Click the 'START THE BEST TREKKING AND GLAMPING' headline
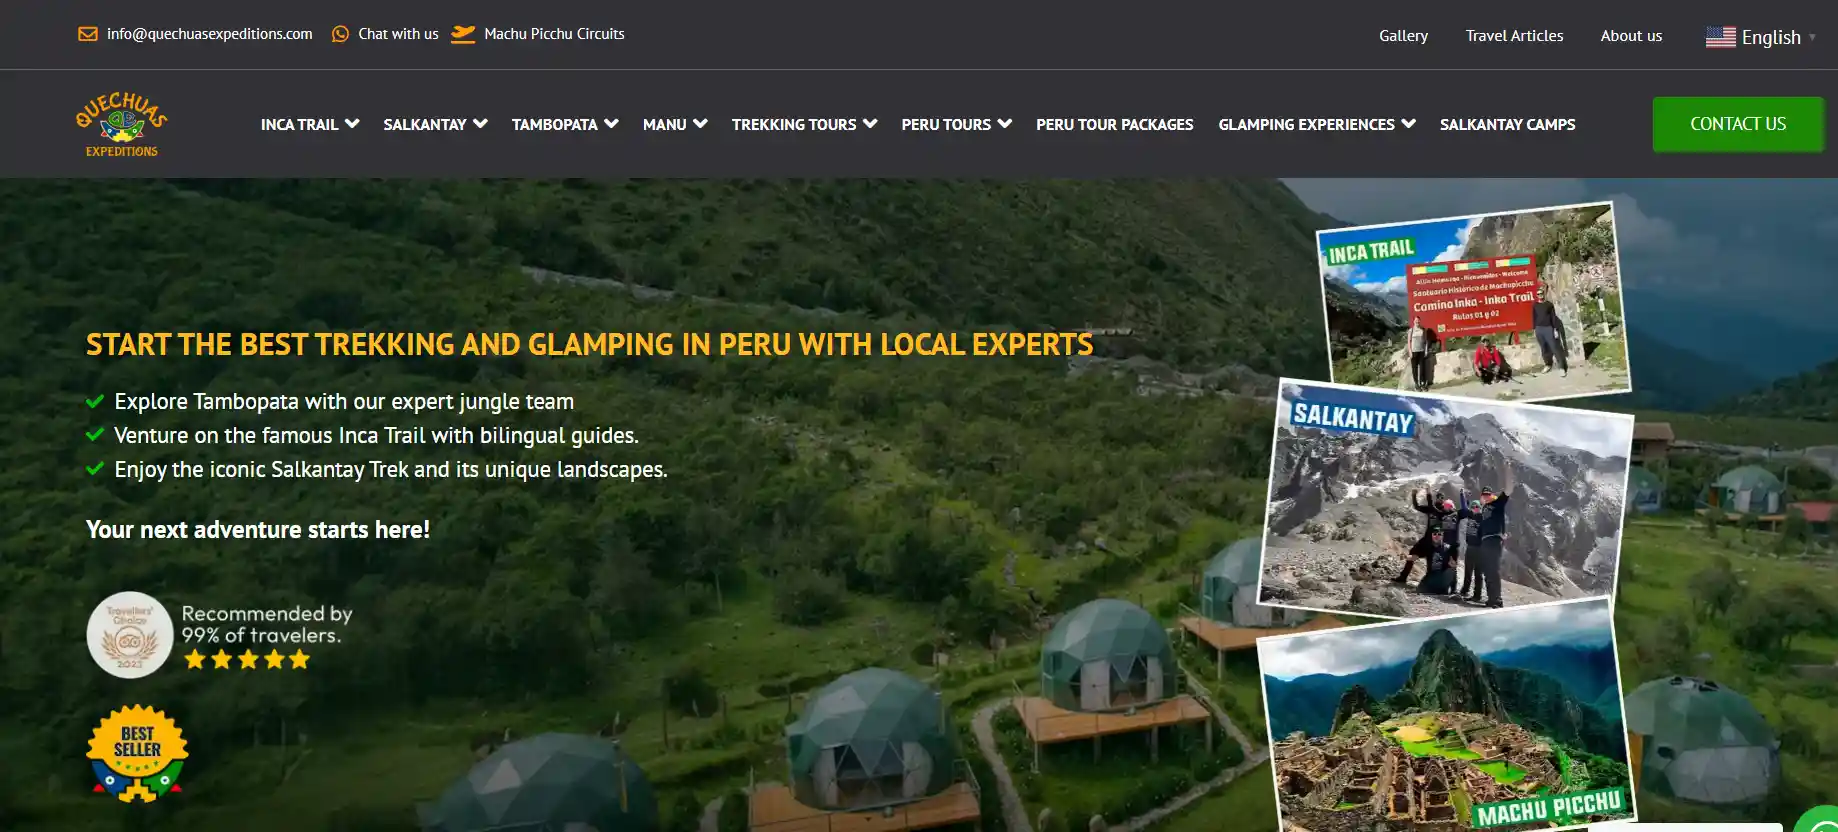The image size is (1838, 832). pos(589,345)
